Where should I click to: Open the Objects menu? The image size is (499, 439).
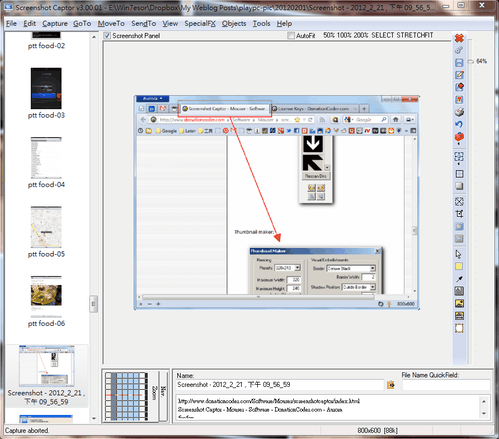(234, 24)
